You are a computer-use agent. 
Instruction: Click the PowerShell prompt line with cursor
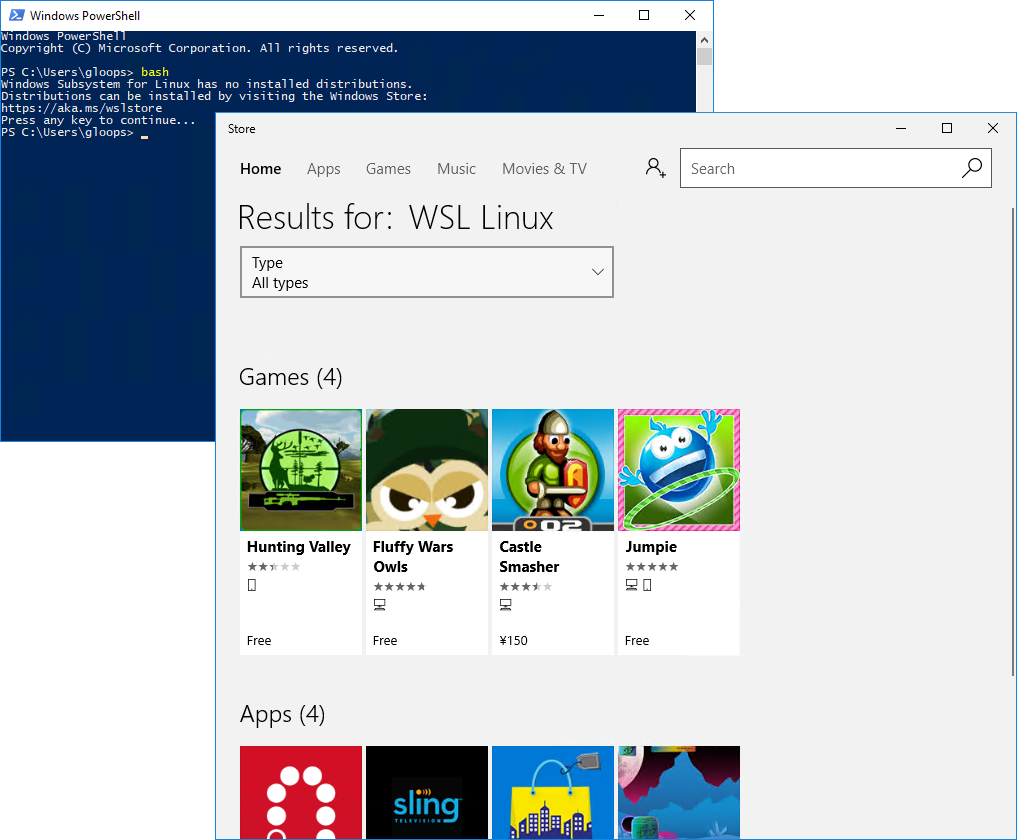coord(75,132)
